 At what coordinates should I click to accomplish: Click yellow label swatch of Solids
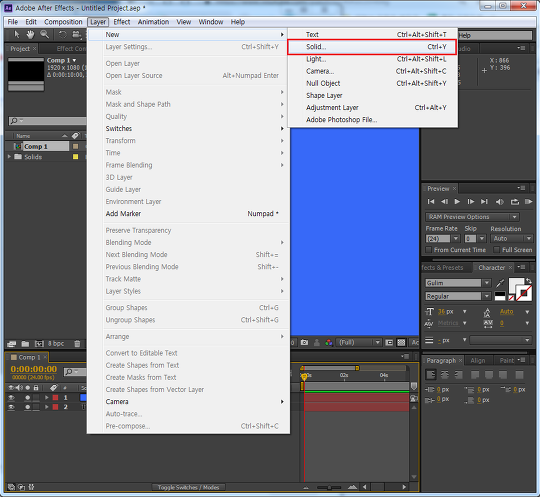tap(75, 157)
